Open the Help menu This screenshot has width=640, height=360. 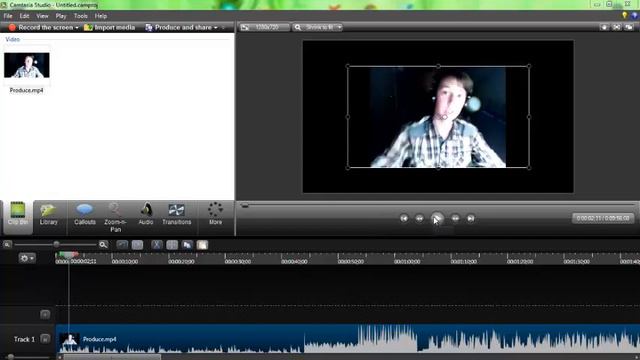point(100,16)
